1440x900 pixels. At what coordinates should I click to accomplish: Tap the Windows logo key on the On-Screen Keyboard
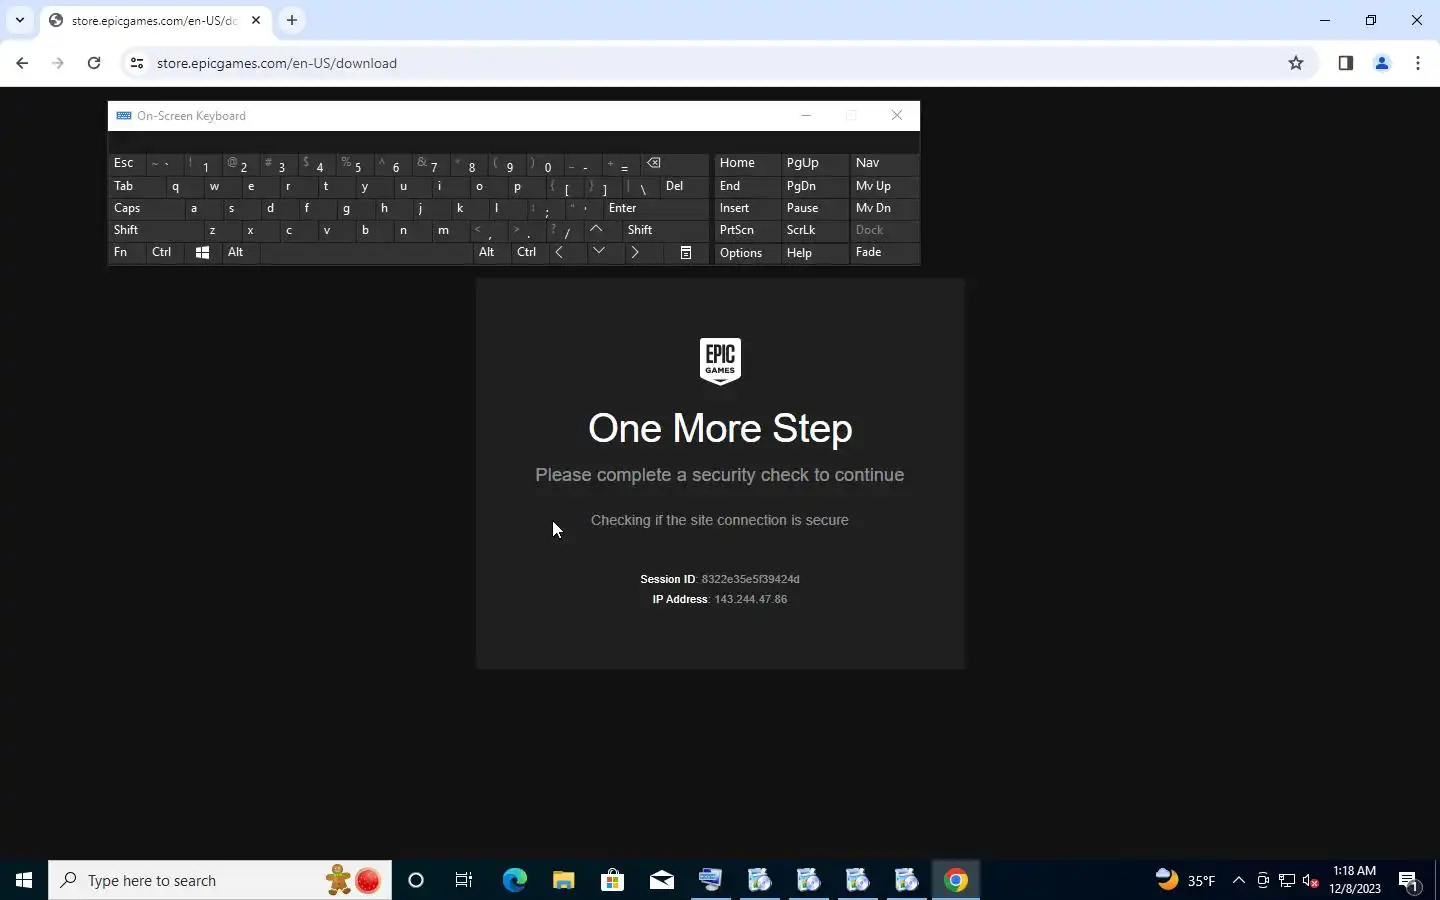pyautogui.click(x=202, y=253)
